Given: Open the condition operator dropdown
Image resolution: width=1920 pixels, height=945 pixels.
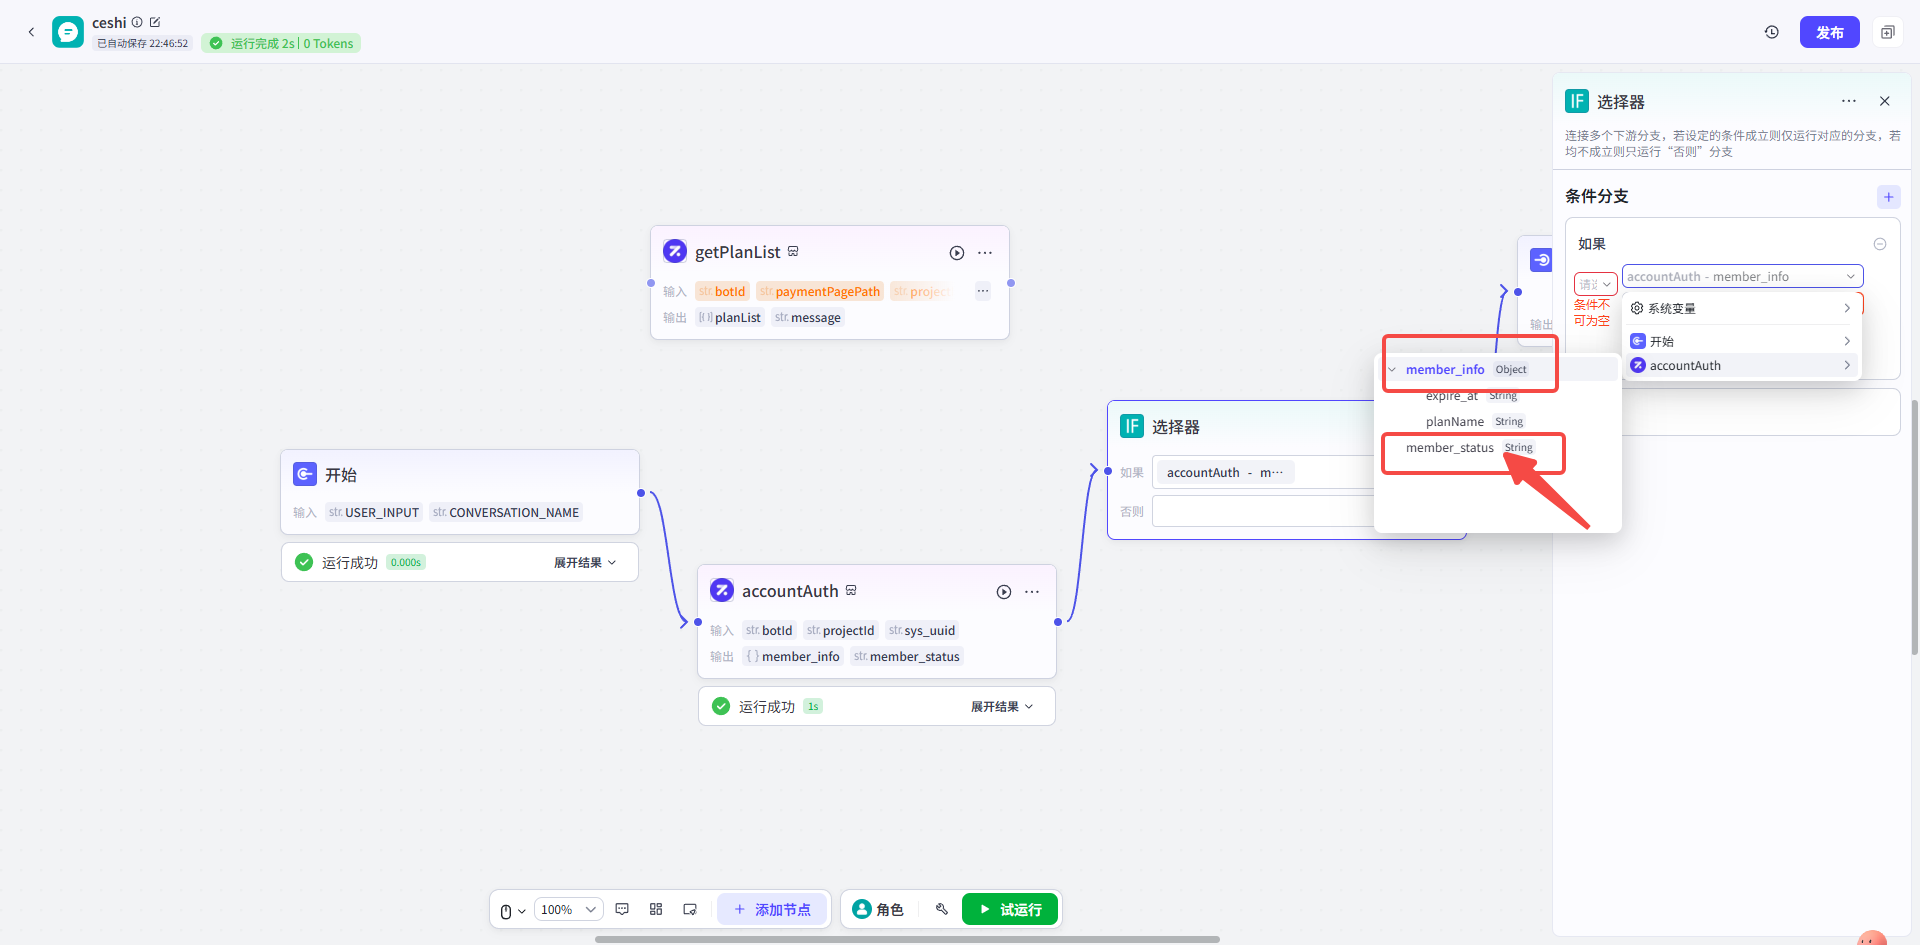Looking at the screenshot, I should pyautogui.click(x=1595, y=284).
